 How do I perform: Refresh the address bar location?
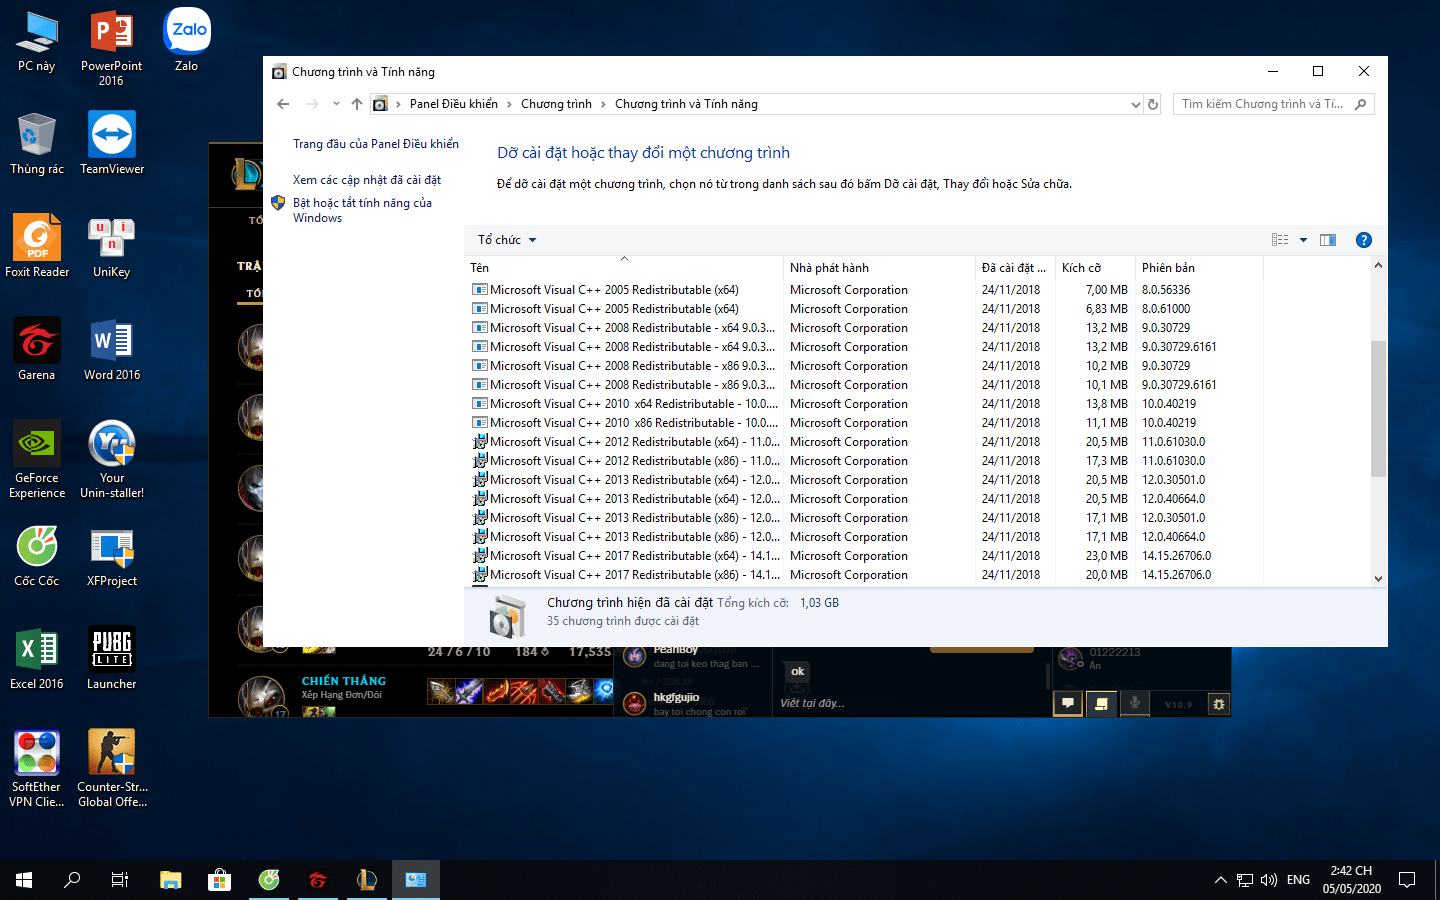pos(1153,104)
